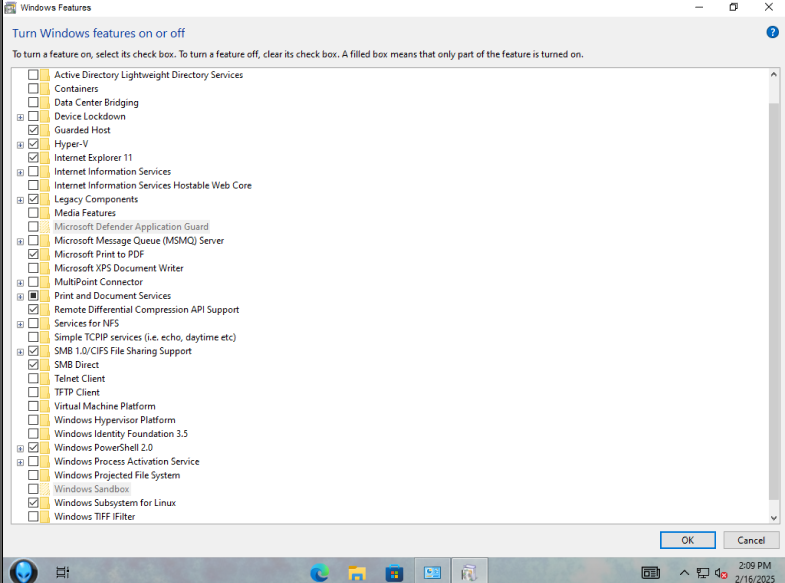The height and width of the screenshot is (583, 785).
Task: Expand the MultiPoint Connector node
Action: pos(20,283)
